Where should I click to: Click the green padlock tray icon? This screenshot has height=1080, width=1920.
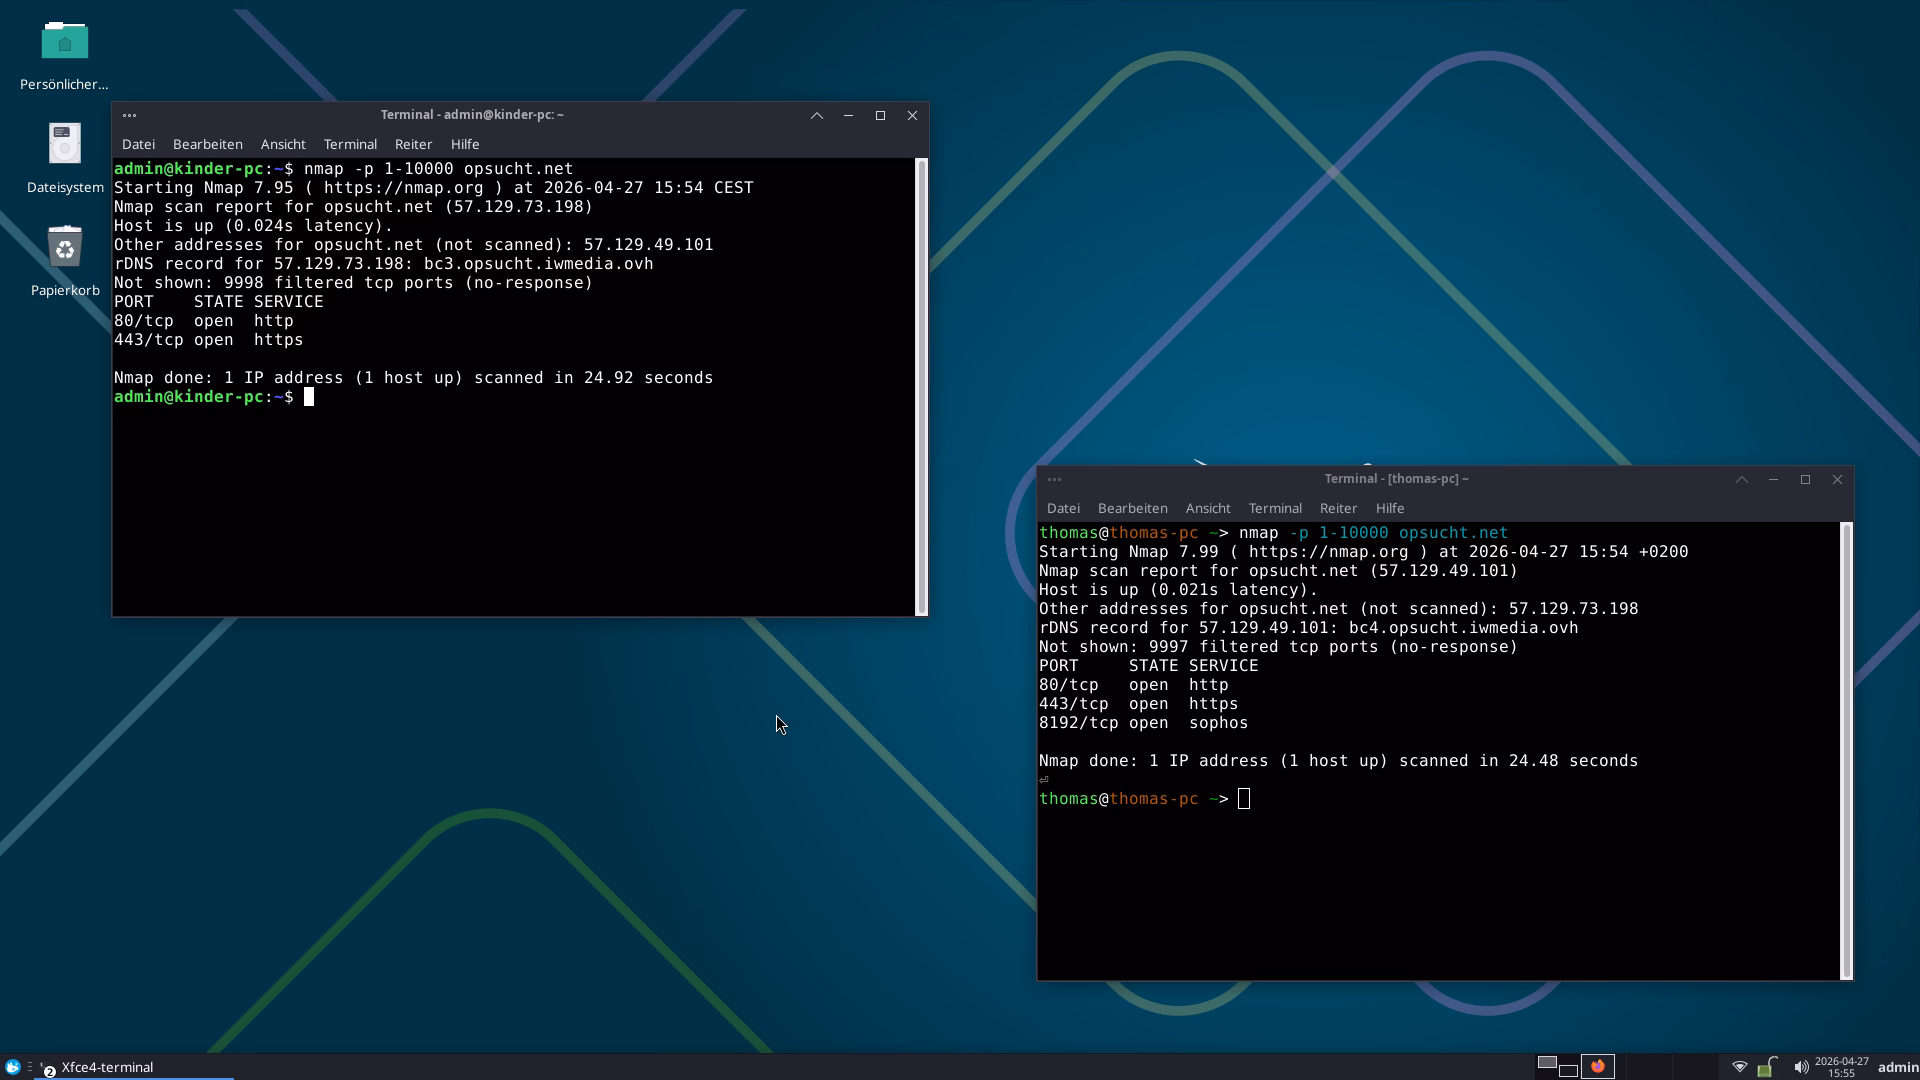point(1768,1067)
